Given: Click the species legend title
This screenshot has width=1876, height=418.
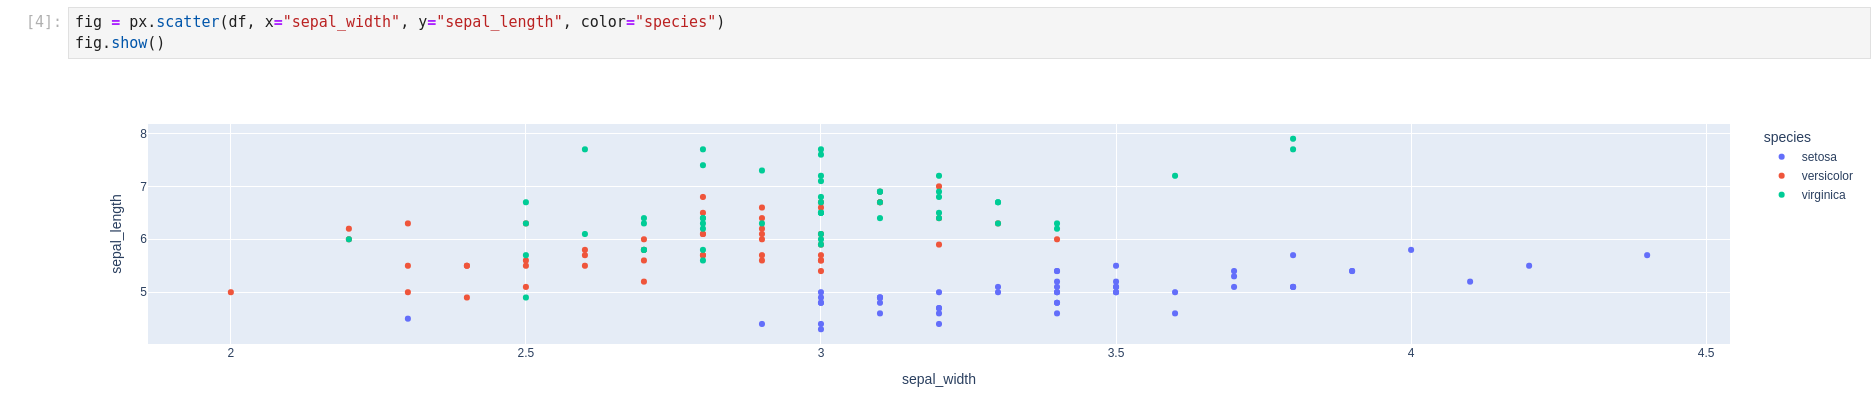Looking at the screenshot, I should 1786,137.
